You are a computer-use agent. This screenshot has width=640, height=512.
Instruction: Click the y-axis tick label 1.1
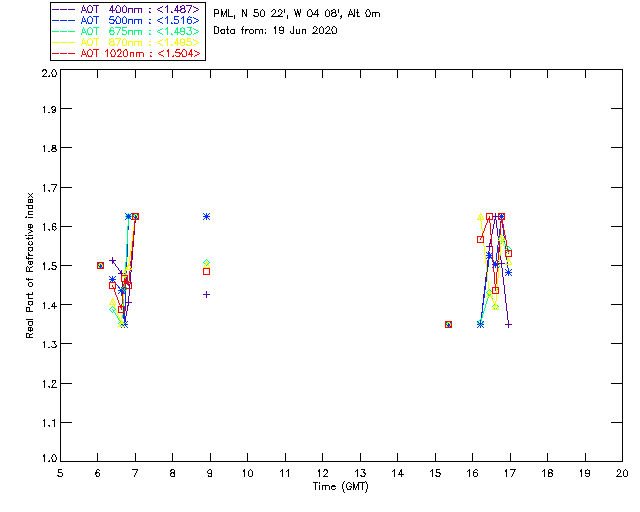point(49,423)
